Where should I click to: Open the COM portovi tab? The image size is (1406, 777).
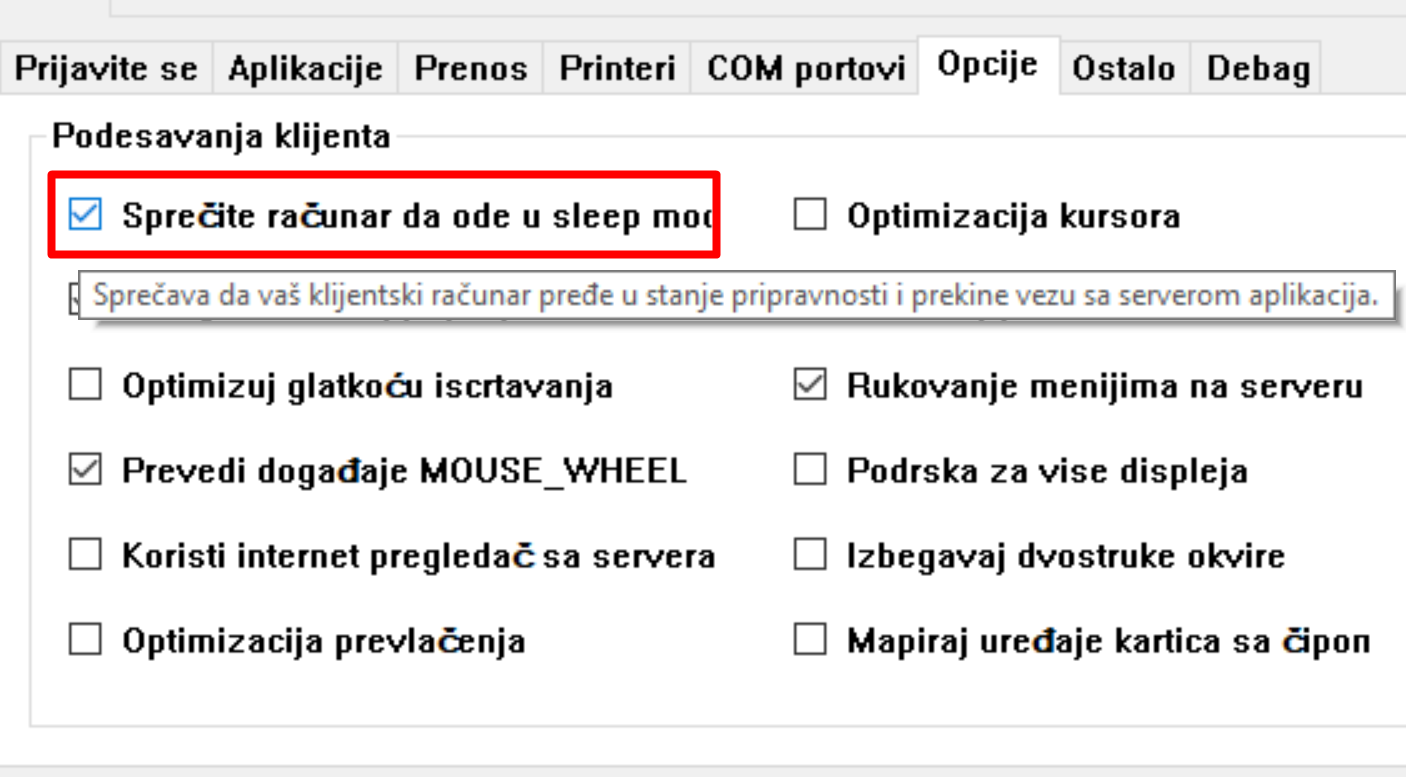[x=805, y=69]
